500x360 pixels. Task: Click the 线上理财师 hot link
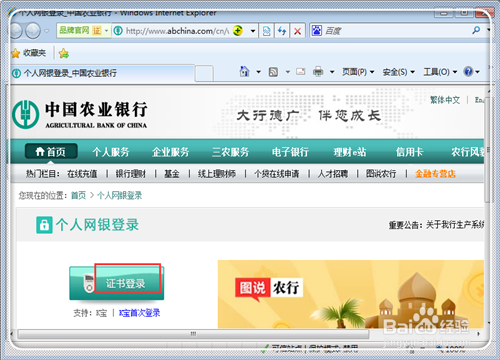pos(217,174)
